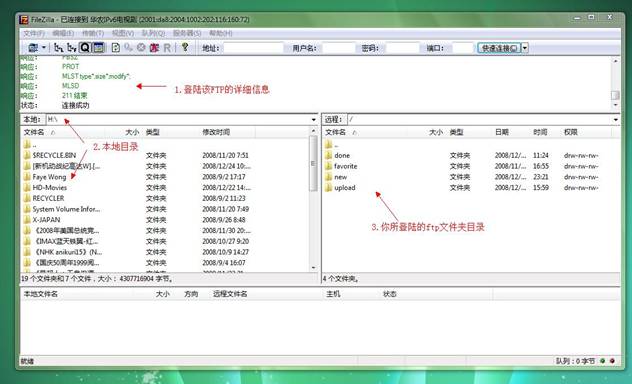Screen dimensions: 632x384
Task: Sort queue by 本地文件名 column
Action: click(40, 294)
